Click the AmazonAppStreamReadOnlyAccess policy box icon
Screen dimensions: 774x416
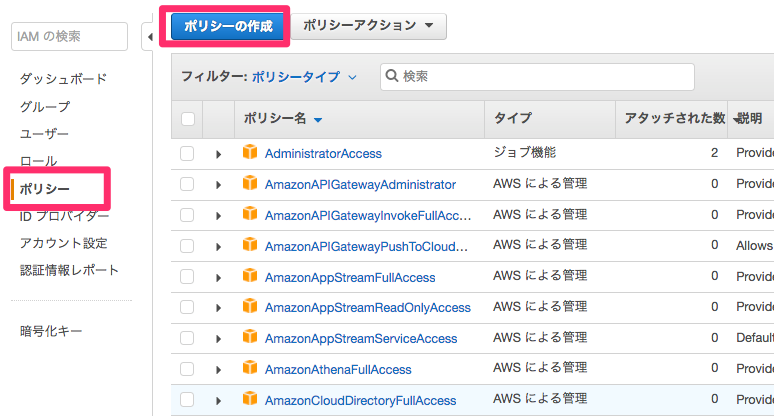click(x=250, y=306)
